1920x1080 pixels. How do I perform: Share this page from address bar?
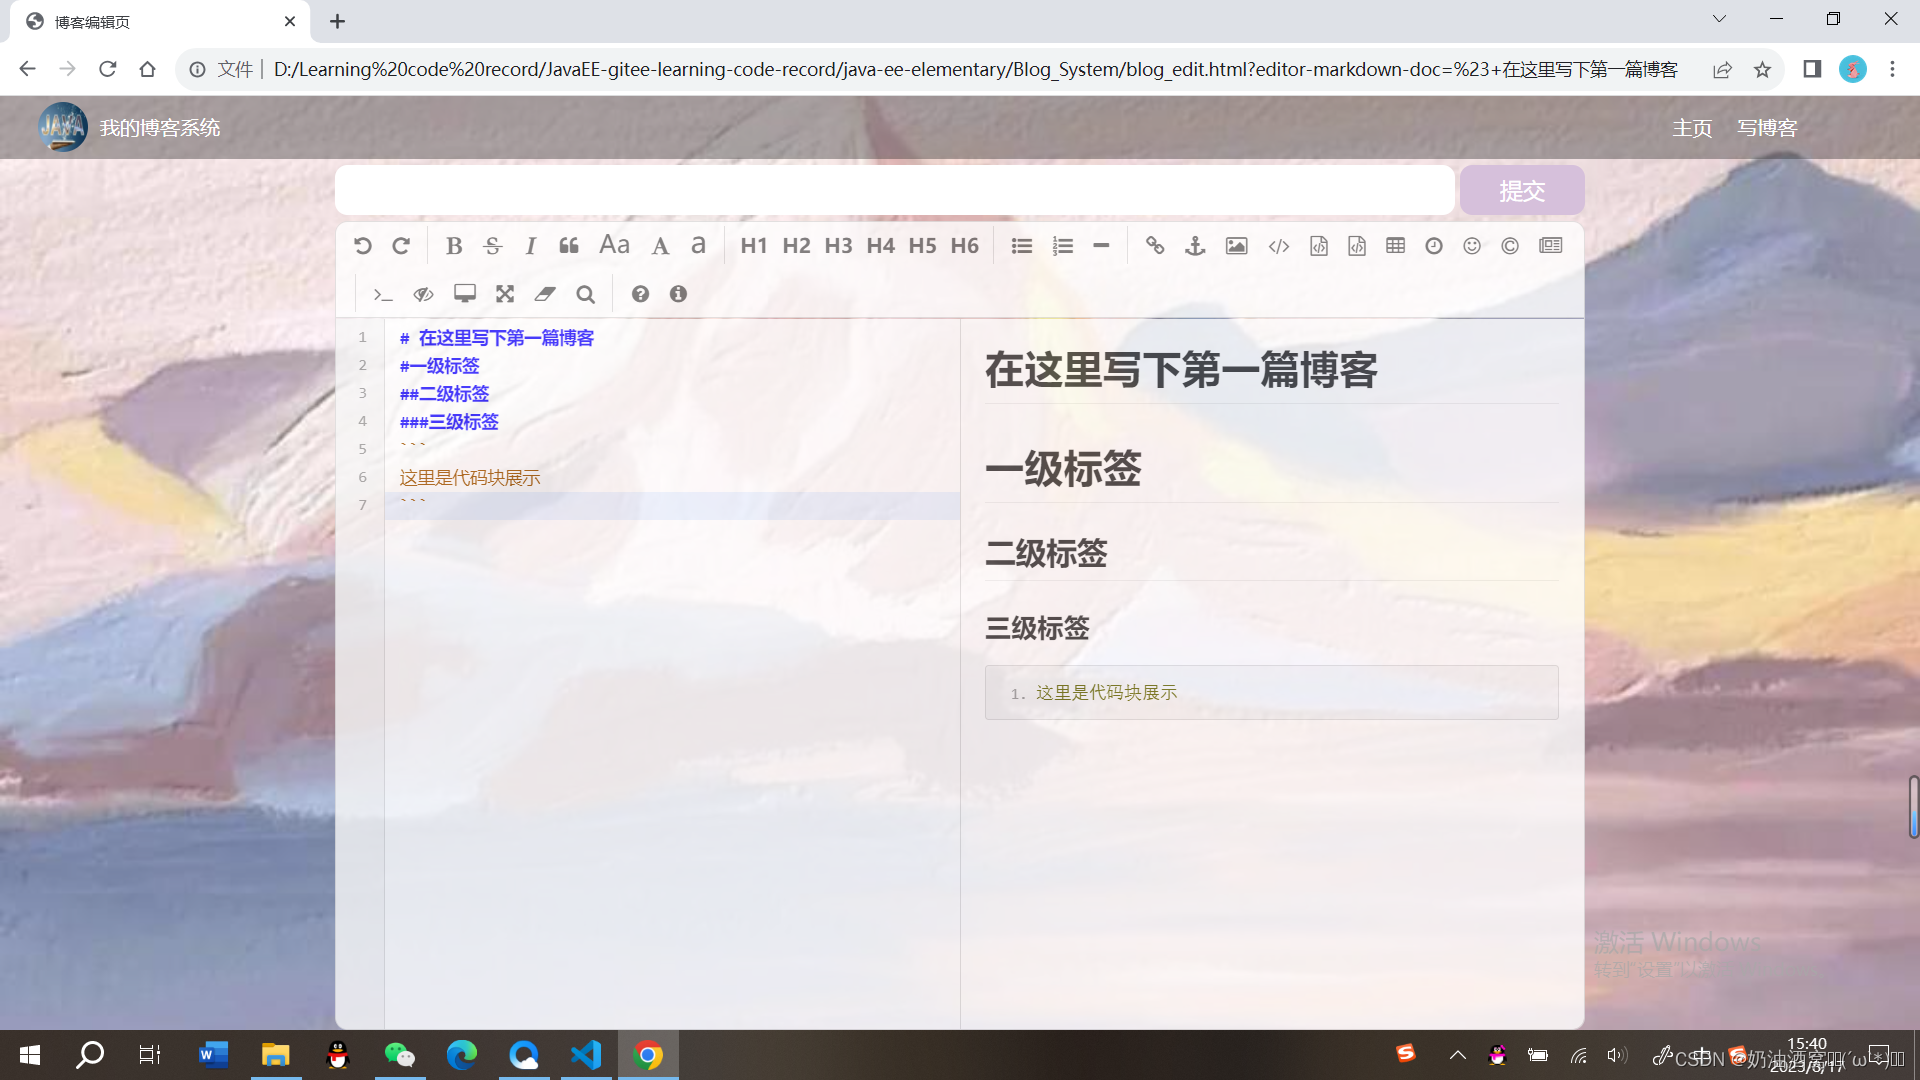1722,69
